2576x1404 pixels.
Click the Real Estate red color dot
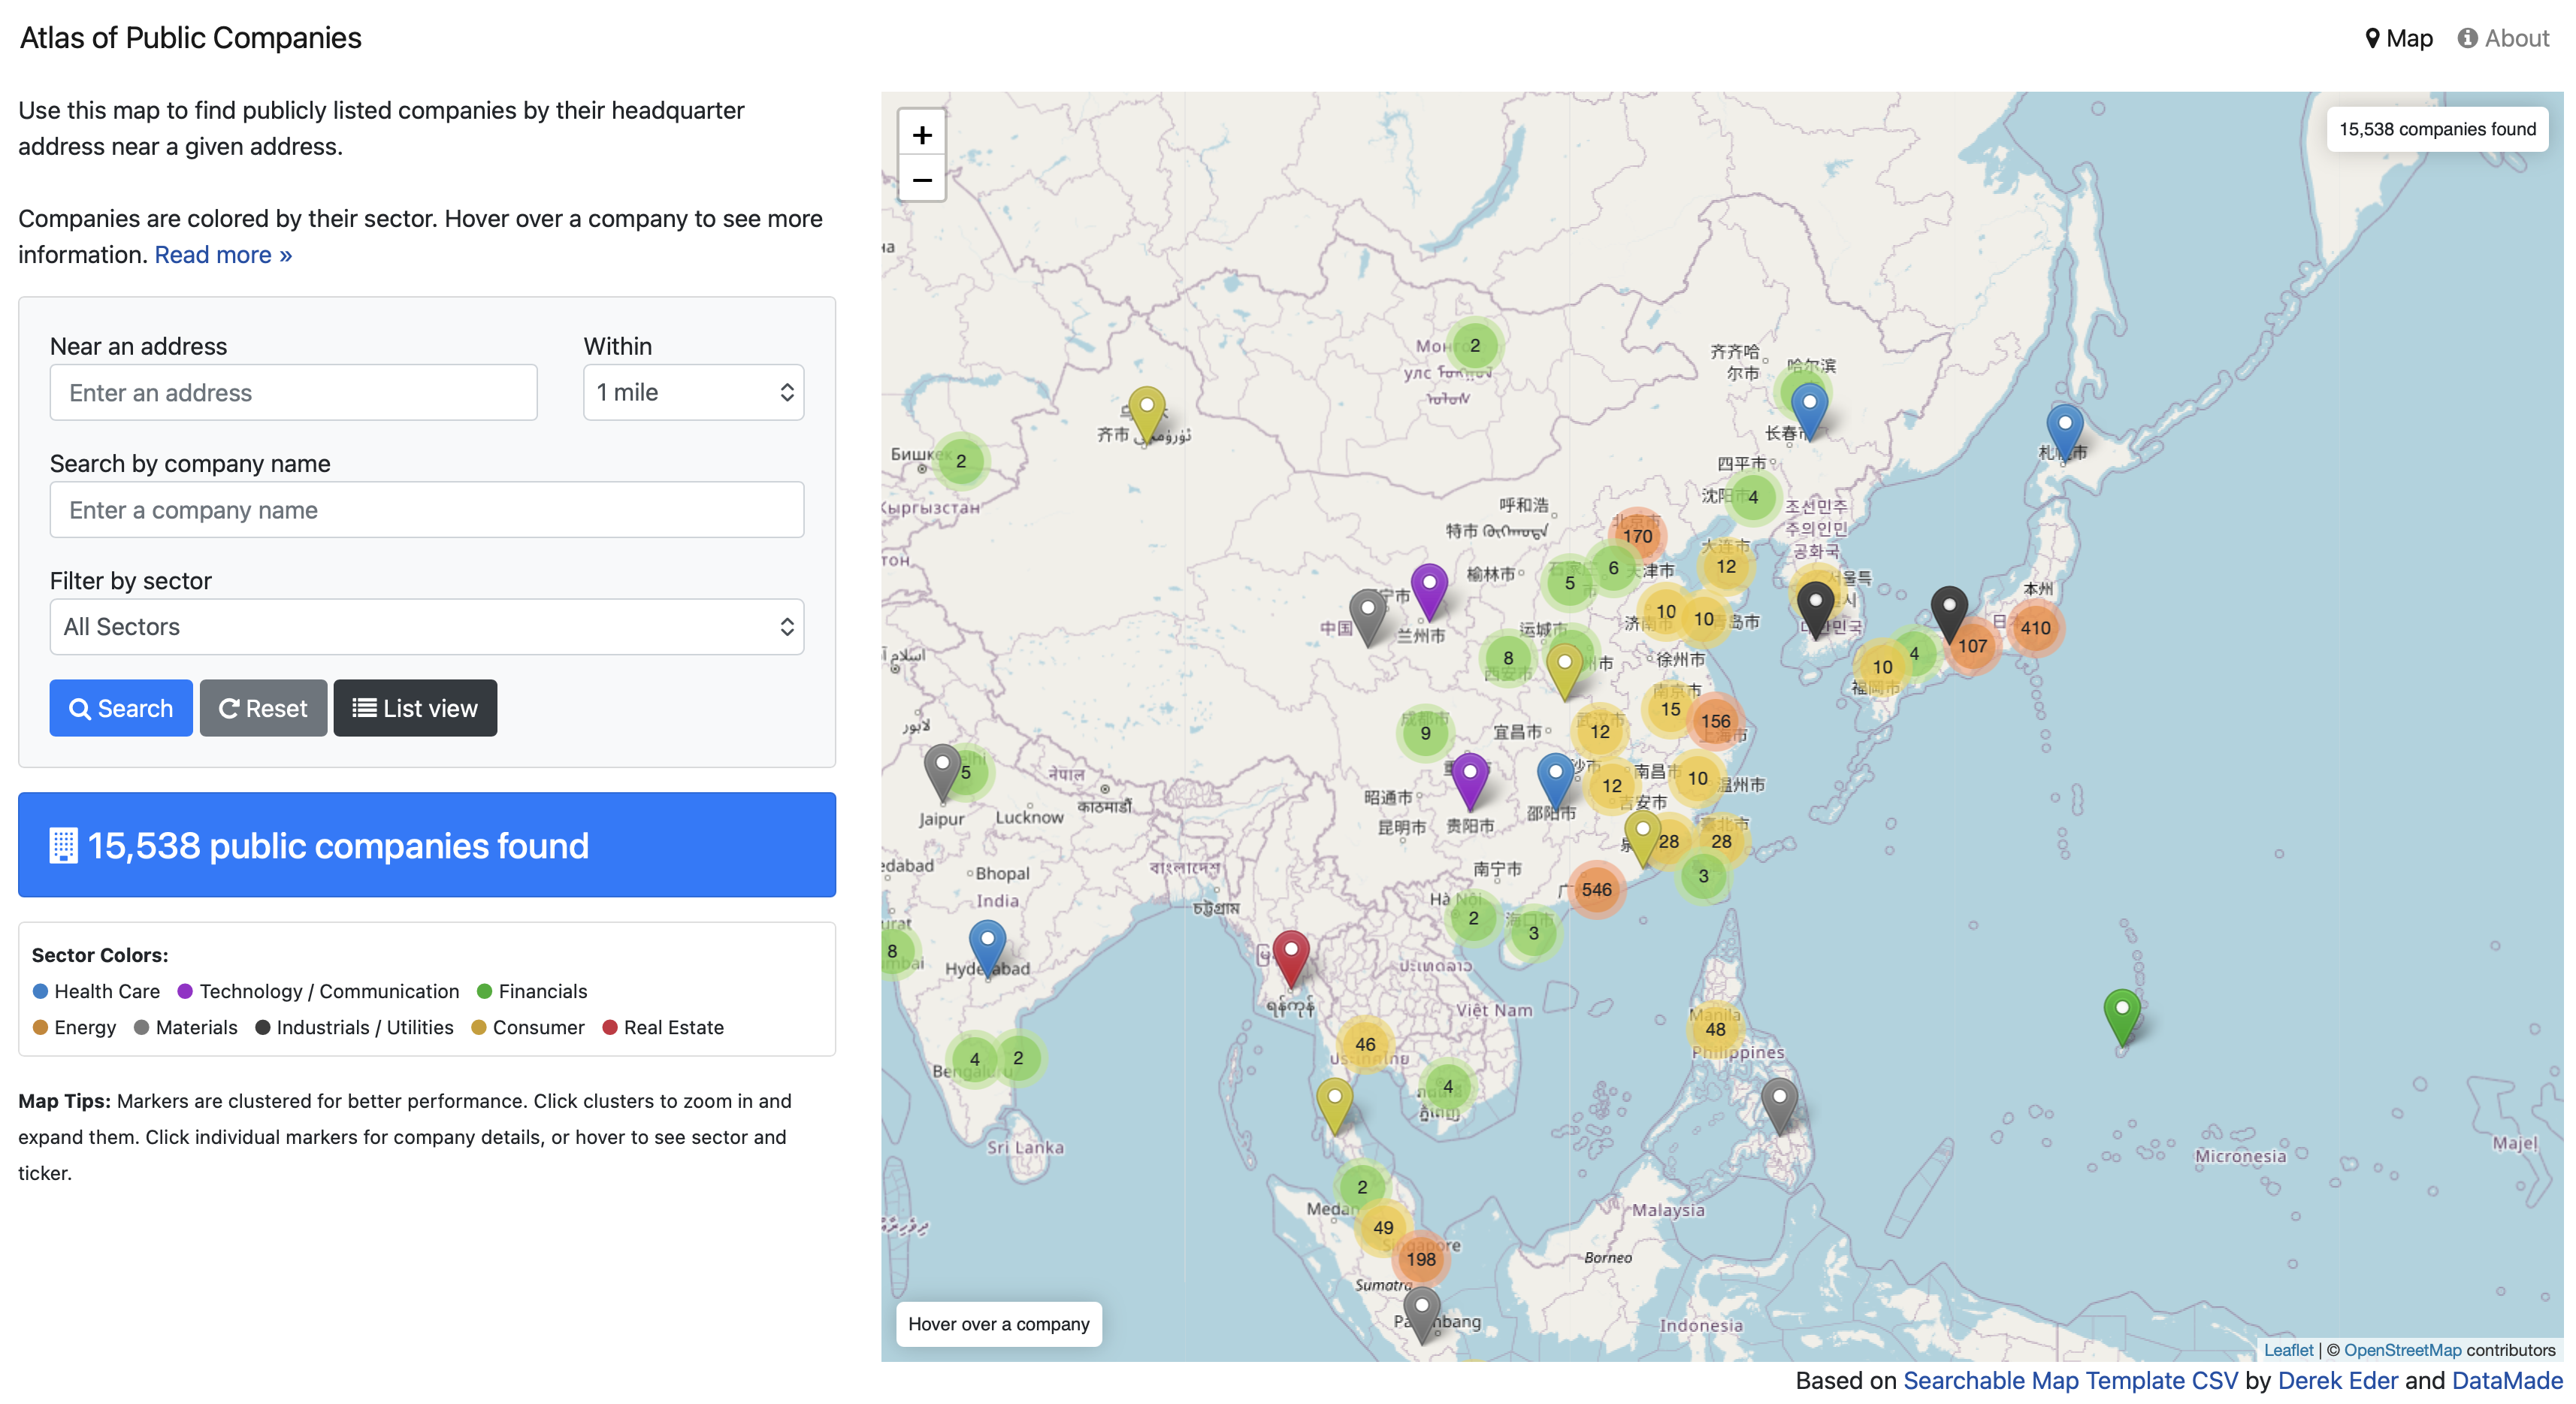tap(610, 1027)
